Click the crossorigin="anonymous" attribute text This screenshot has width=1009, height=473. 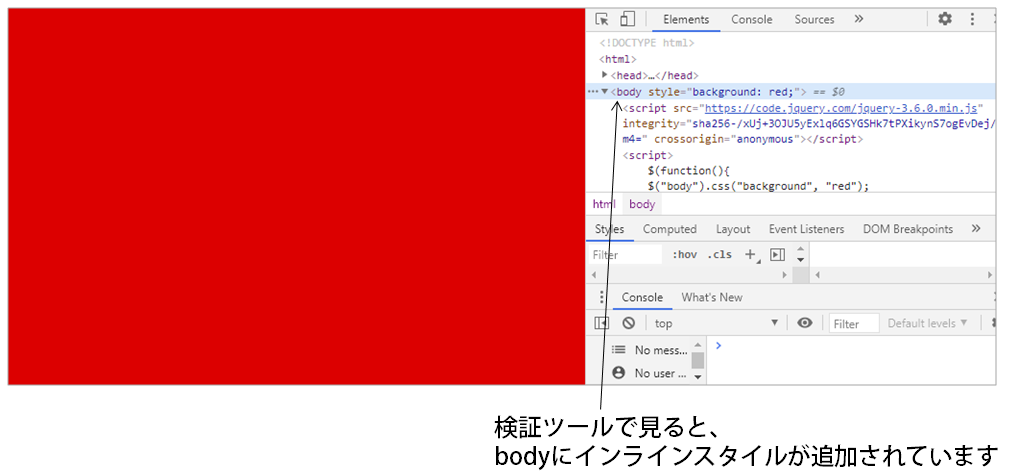click(x=729, y=139)
